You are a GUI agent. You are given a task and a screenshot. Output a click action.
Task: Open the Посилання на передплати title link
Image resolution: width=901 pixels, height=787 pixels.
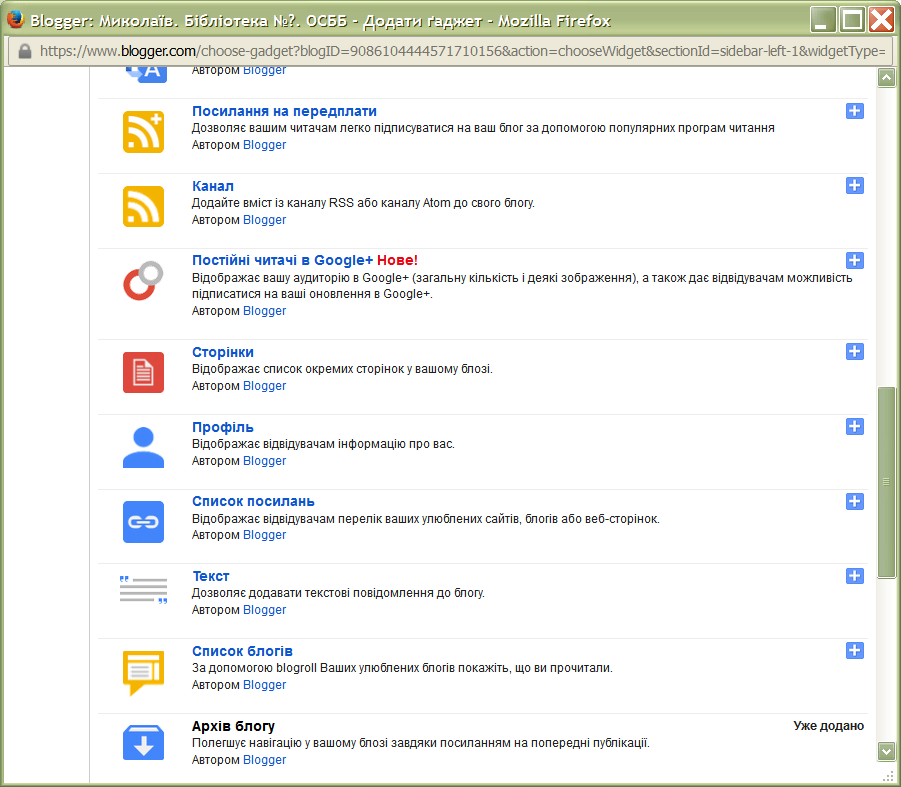284,111
